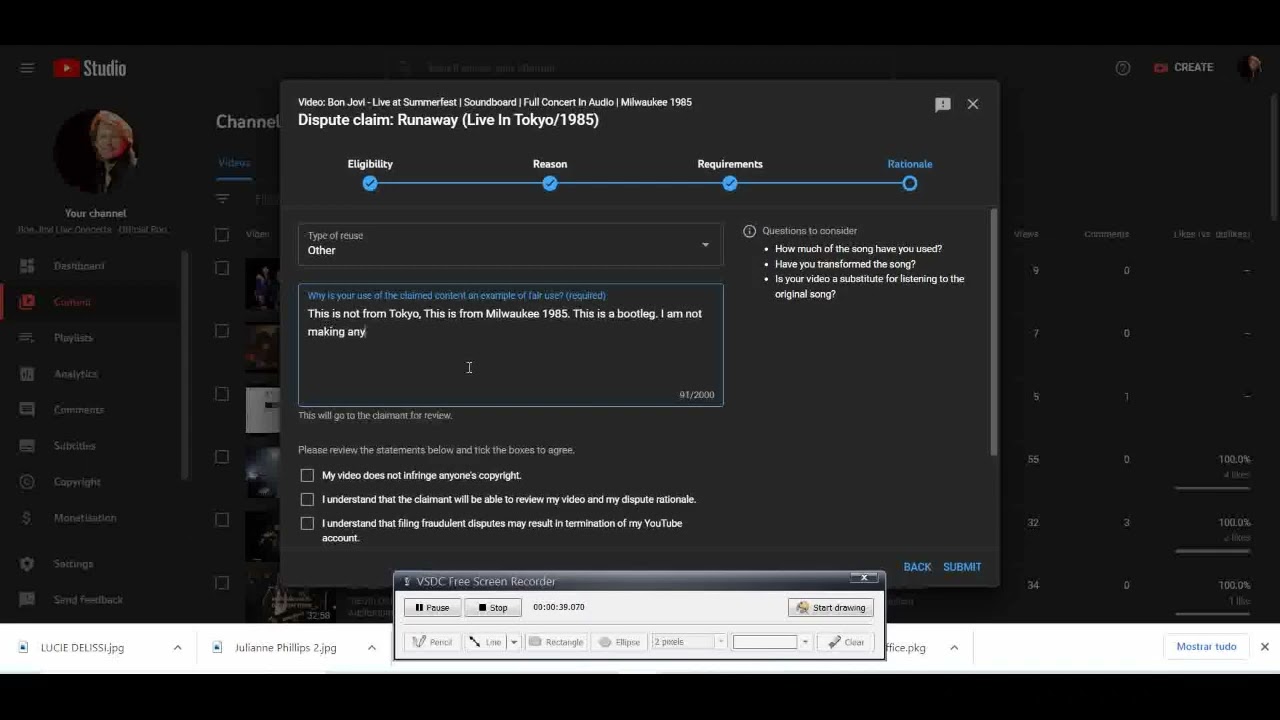Click Mostrar tudo in downloads bar

pyautogui.click(x=1206, y=647)
